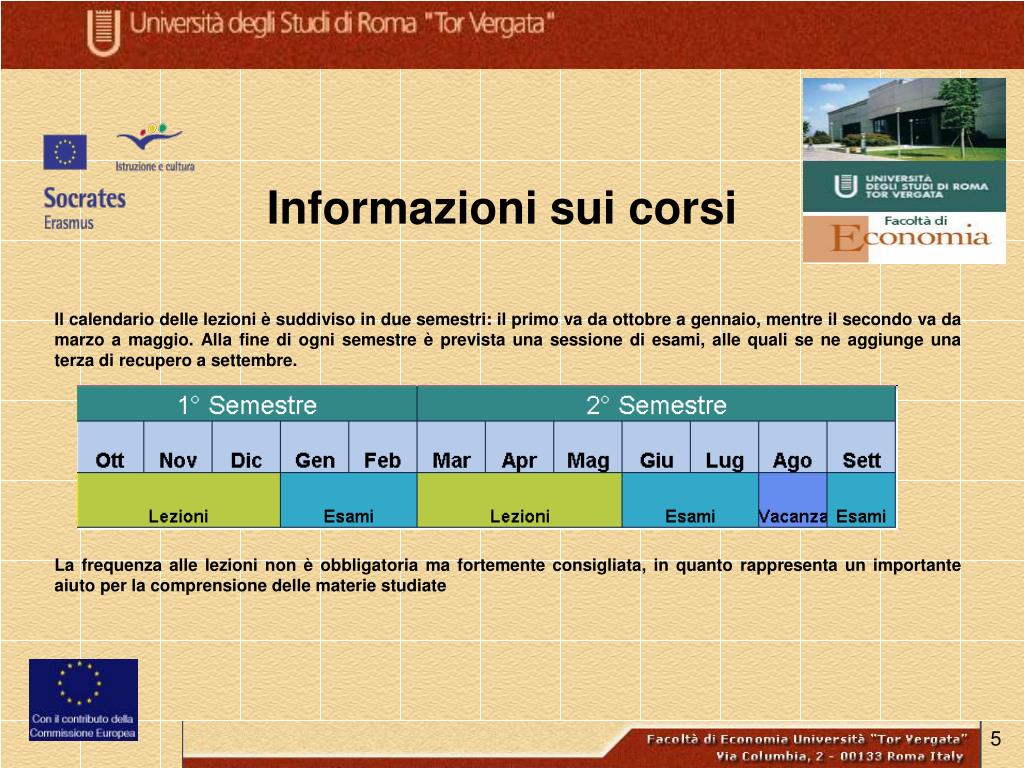The width and height of the screenshot is (1024, 768).
Task: Click the Feb month cell
Action: [383, 447]
